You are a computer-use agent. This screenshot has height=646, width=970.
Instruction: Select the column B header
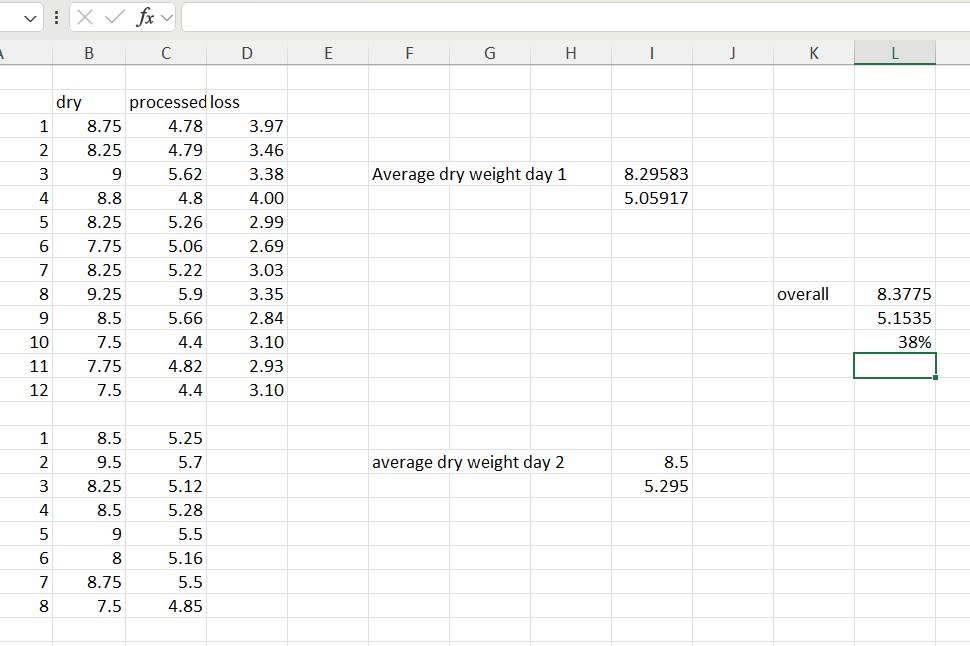[x=88, y=54]
